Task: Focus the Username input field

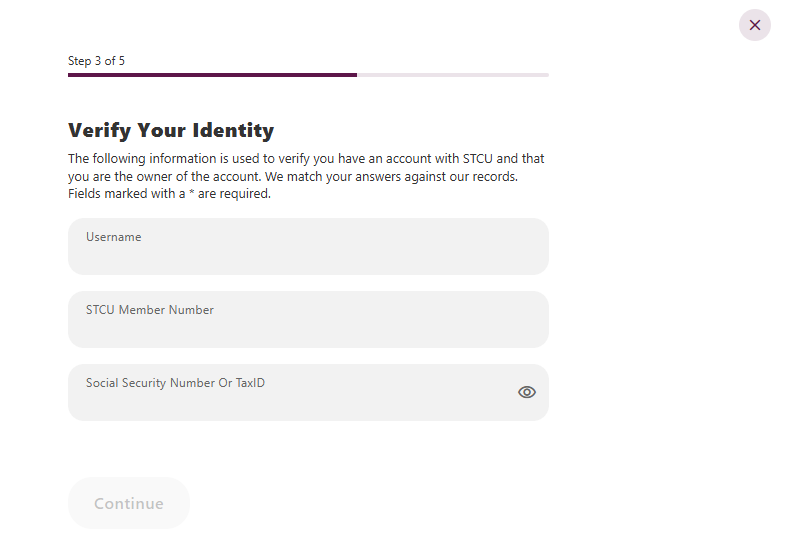Action: pyautogui.click(x=308, y=246)
